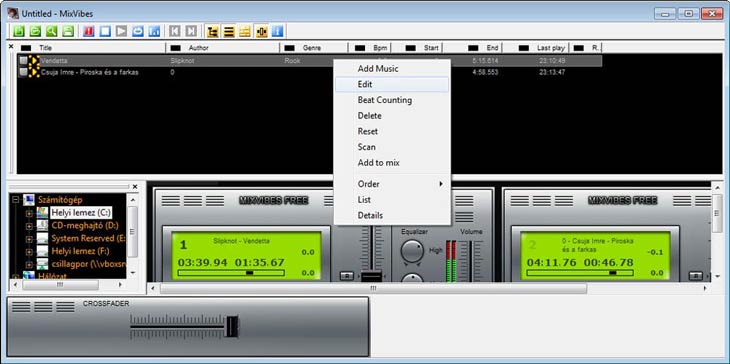The height and width of the screenshot is (364, 730).
Task: Choose Delete in the context menu
Action: [x=392, y=115]
